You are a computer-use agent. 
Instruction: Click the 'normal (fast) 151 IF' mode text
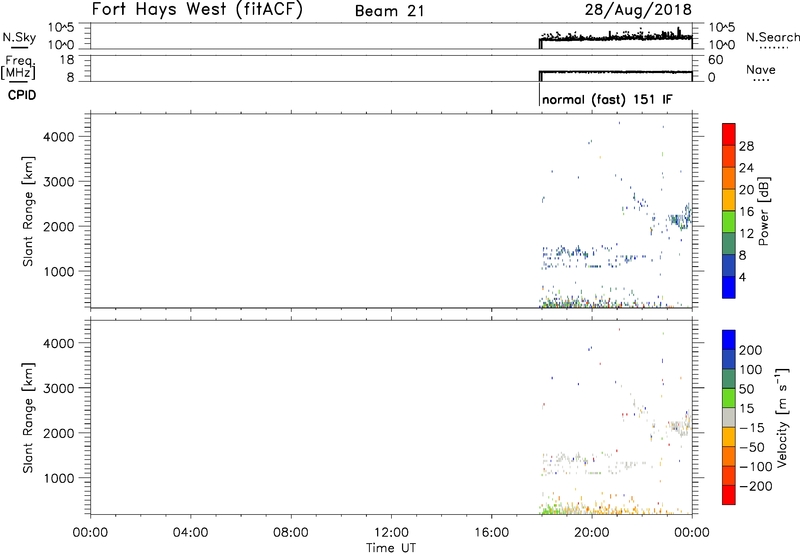coord(607,99)
